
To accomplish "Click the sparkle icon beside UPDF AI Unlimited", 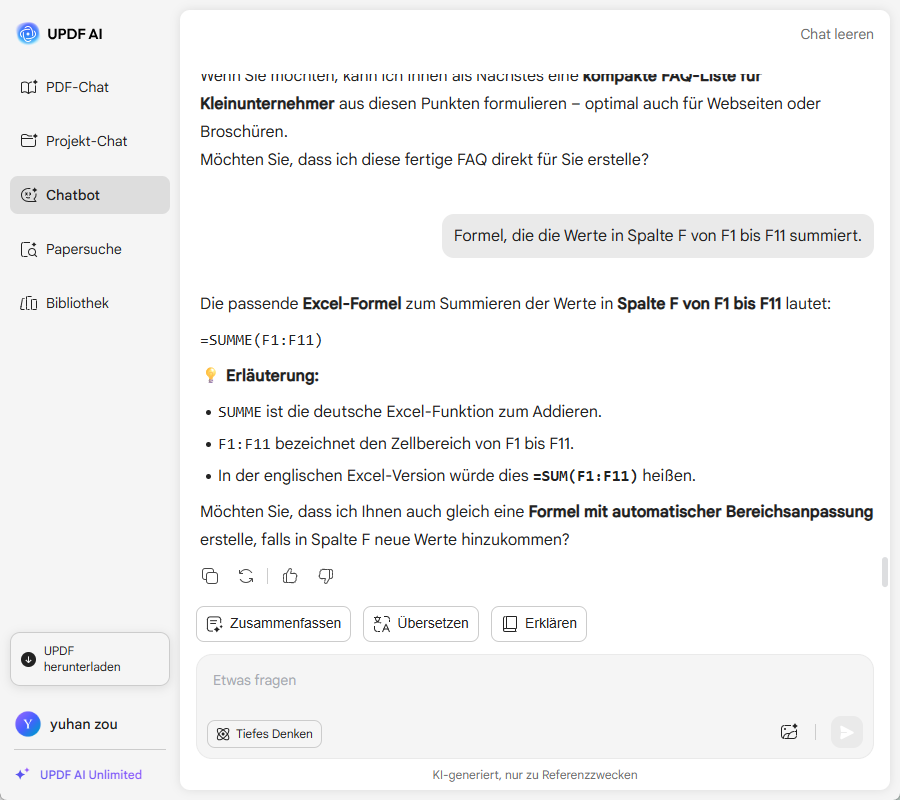I will [22, 774].
